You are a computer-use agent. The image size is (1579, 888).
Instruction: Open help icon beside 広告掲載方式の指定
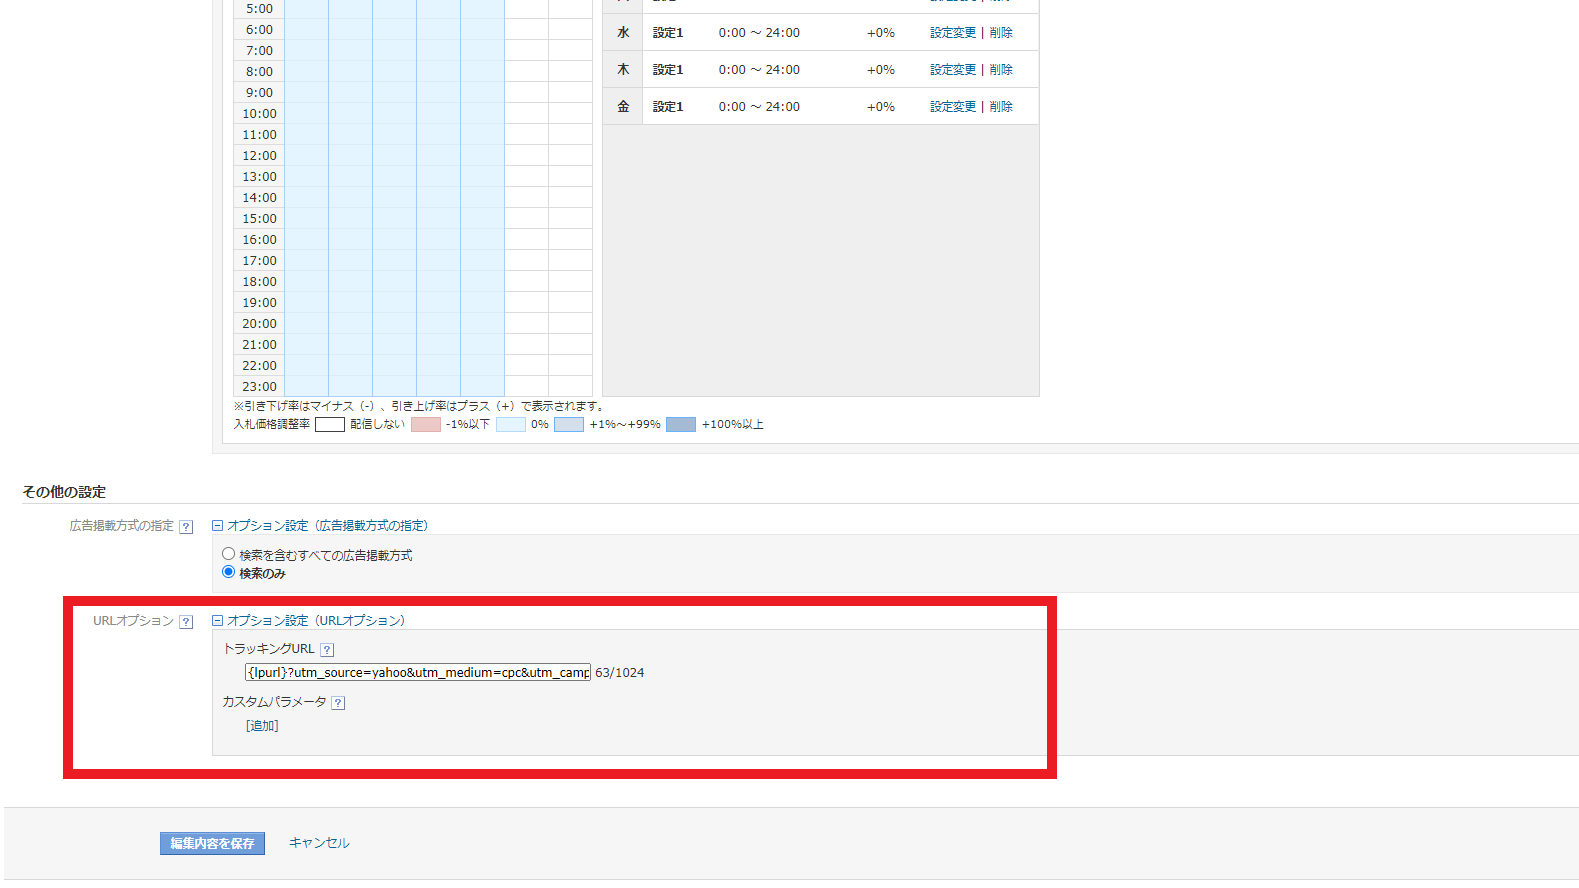[x=186, y=527]
